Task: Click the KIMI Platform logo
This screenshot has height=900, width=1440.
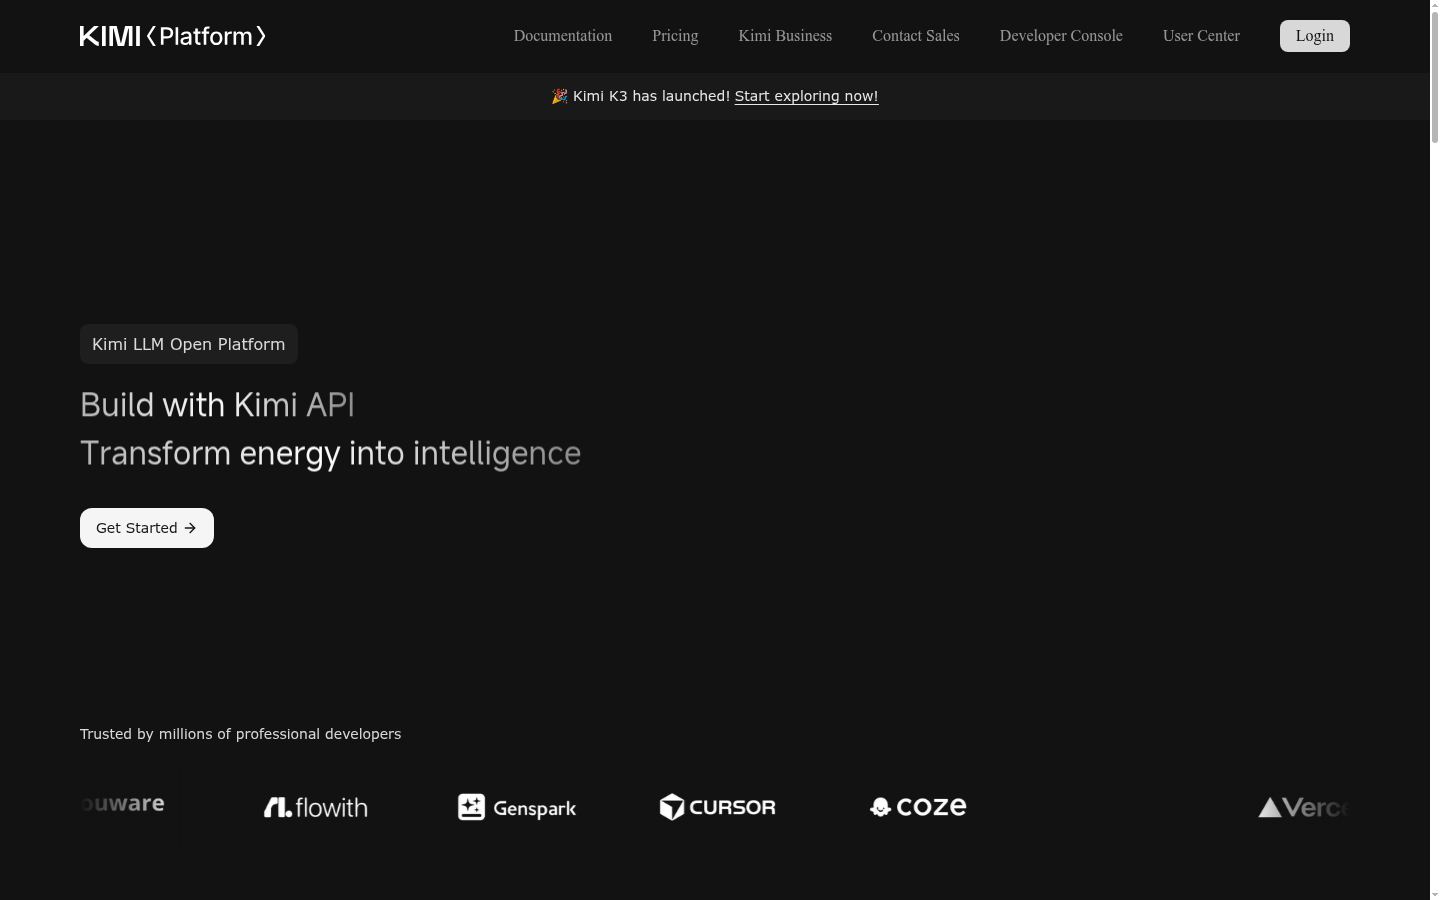Action: point(173,36)
